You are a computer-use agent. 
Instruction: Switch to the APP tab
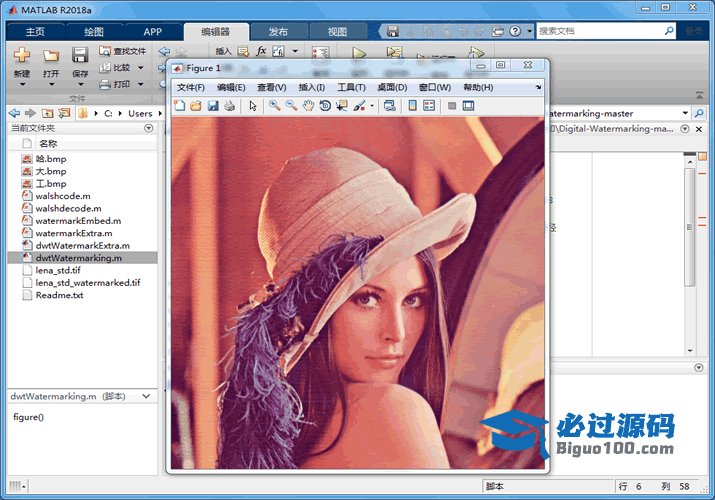point(152,31)
